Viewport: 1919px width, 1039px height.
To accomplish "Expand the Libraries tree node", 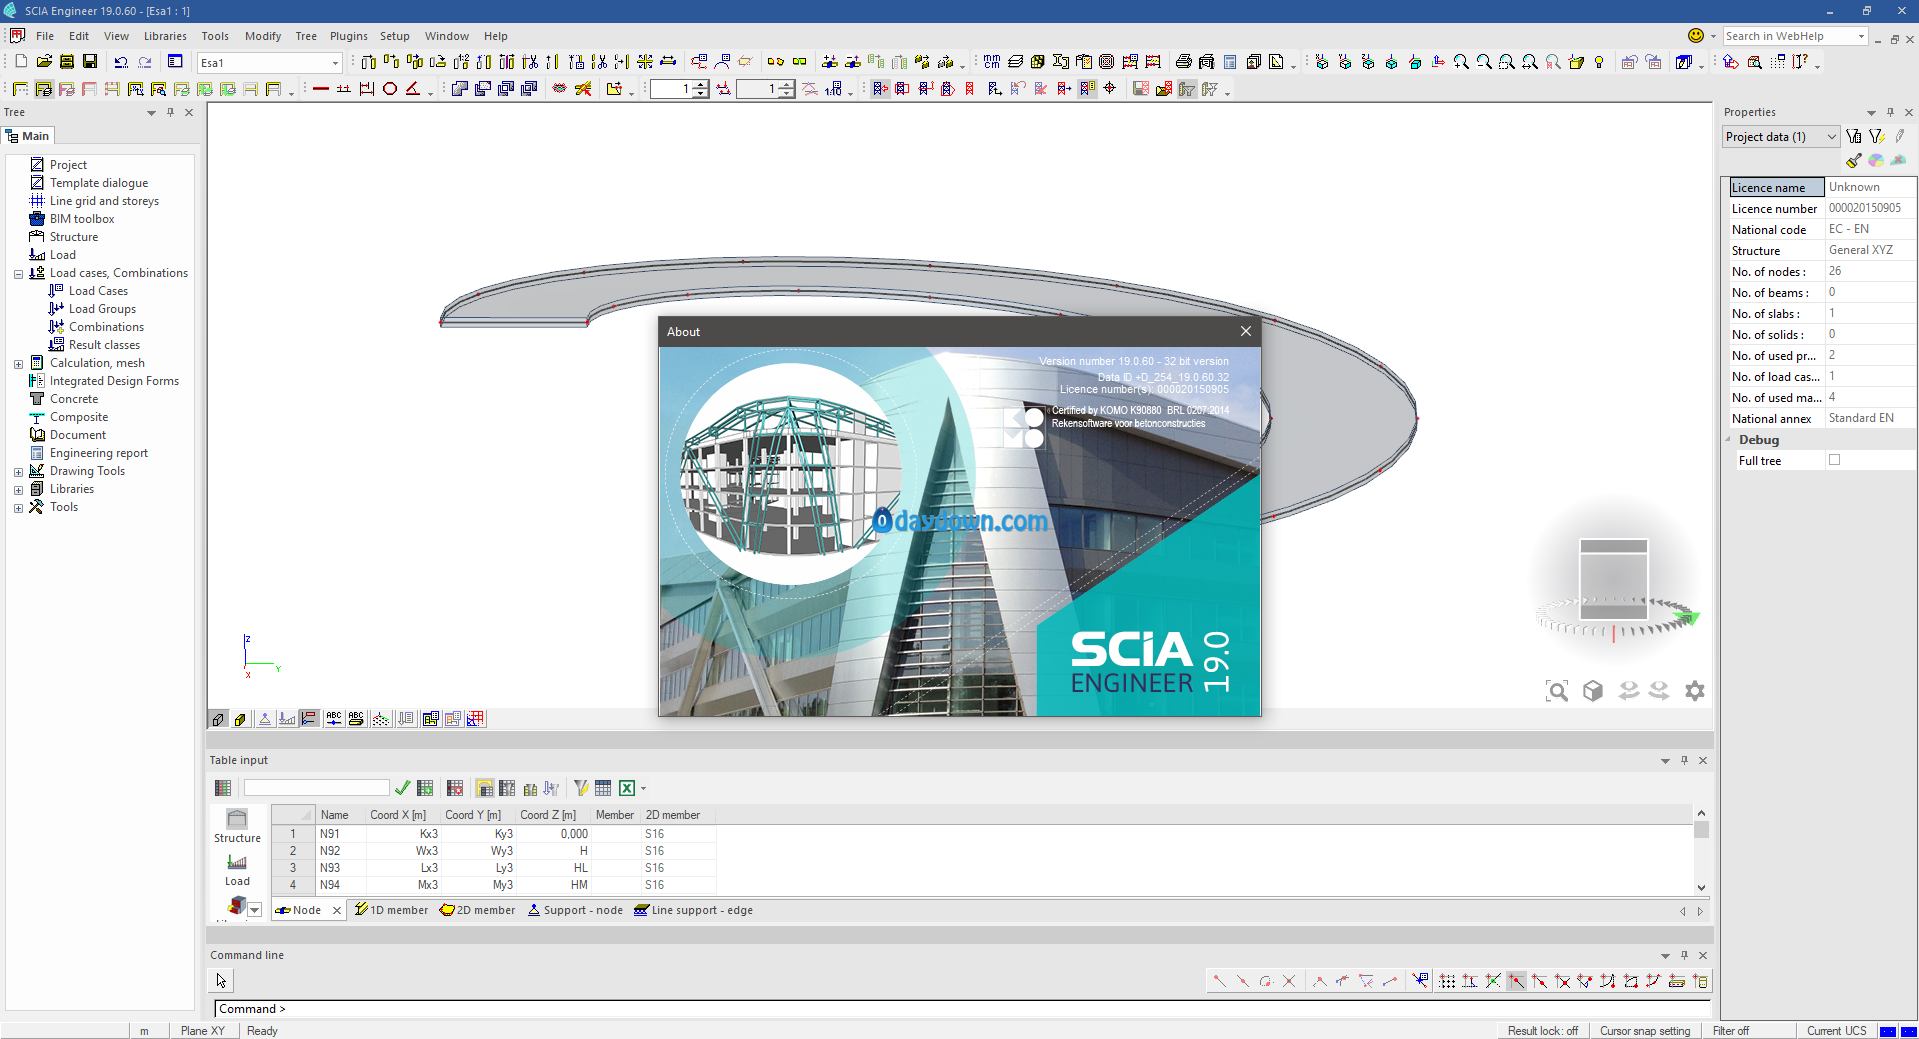I will point(18,490).
